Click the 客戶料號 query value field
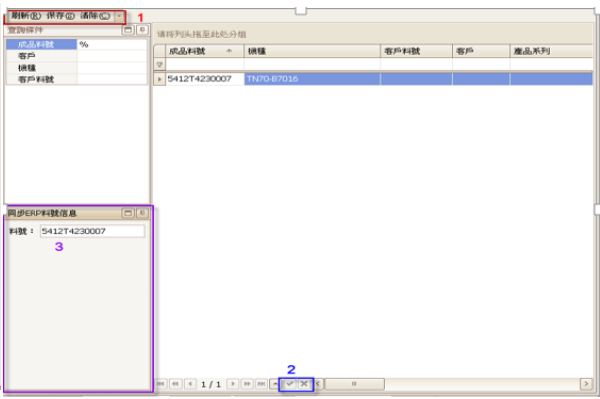600x399 pixels. [x=112, y=80]
